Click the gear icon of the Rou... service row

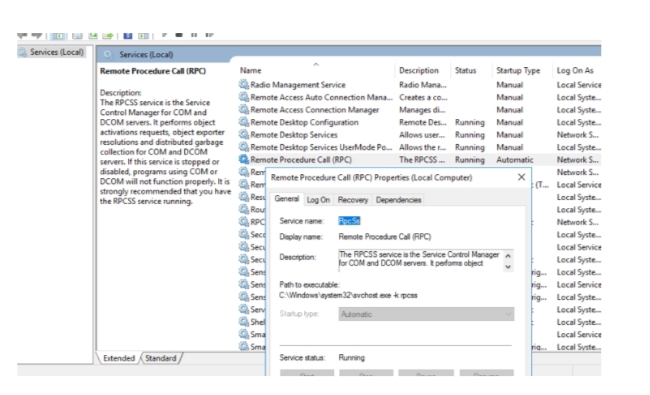click(x=244, y=209)
